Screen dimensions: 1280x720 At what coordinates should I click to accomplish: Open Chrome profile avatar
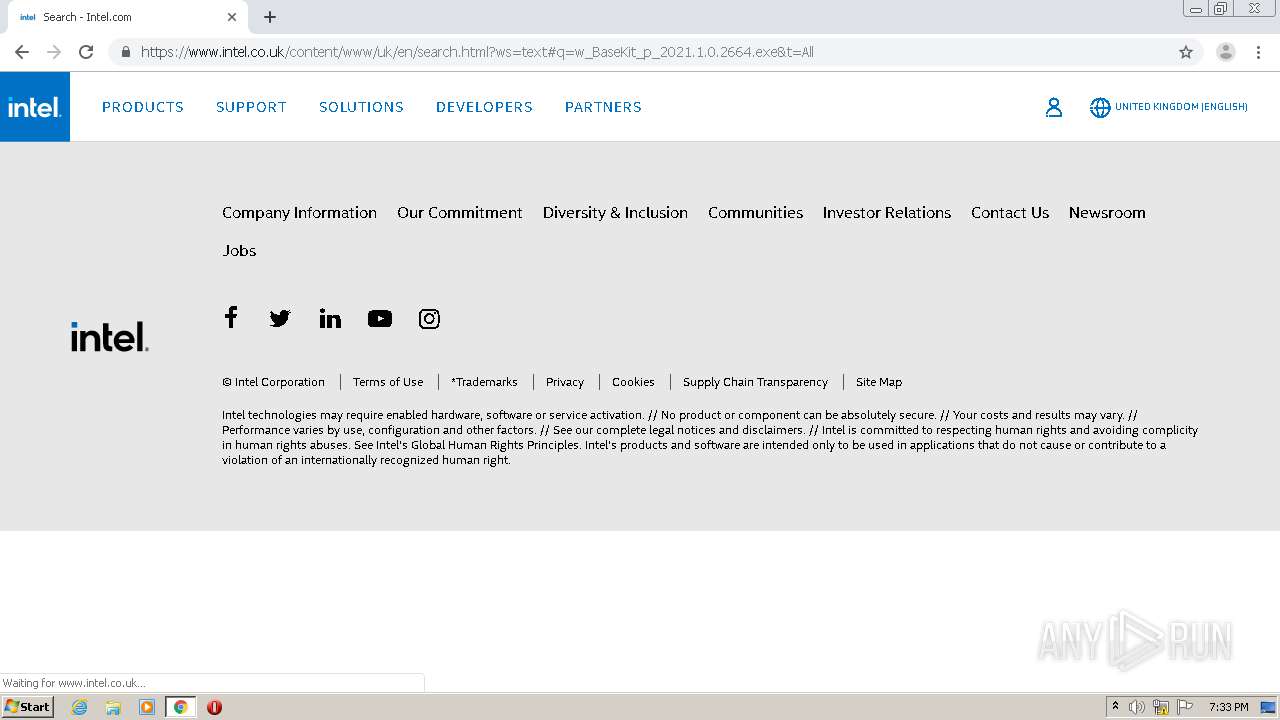click(x=1226, y=52)
